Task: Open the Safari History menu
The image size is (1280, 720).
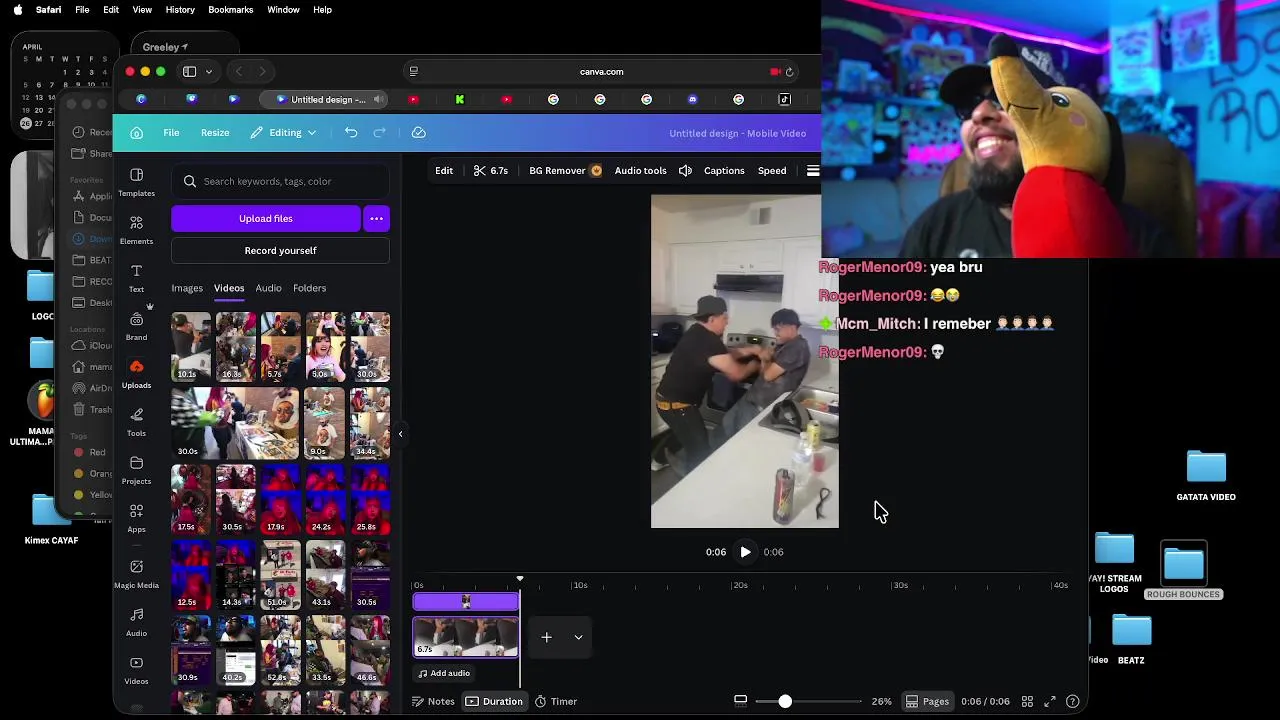Action: pos(180,10)
